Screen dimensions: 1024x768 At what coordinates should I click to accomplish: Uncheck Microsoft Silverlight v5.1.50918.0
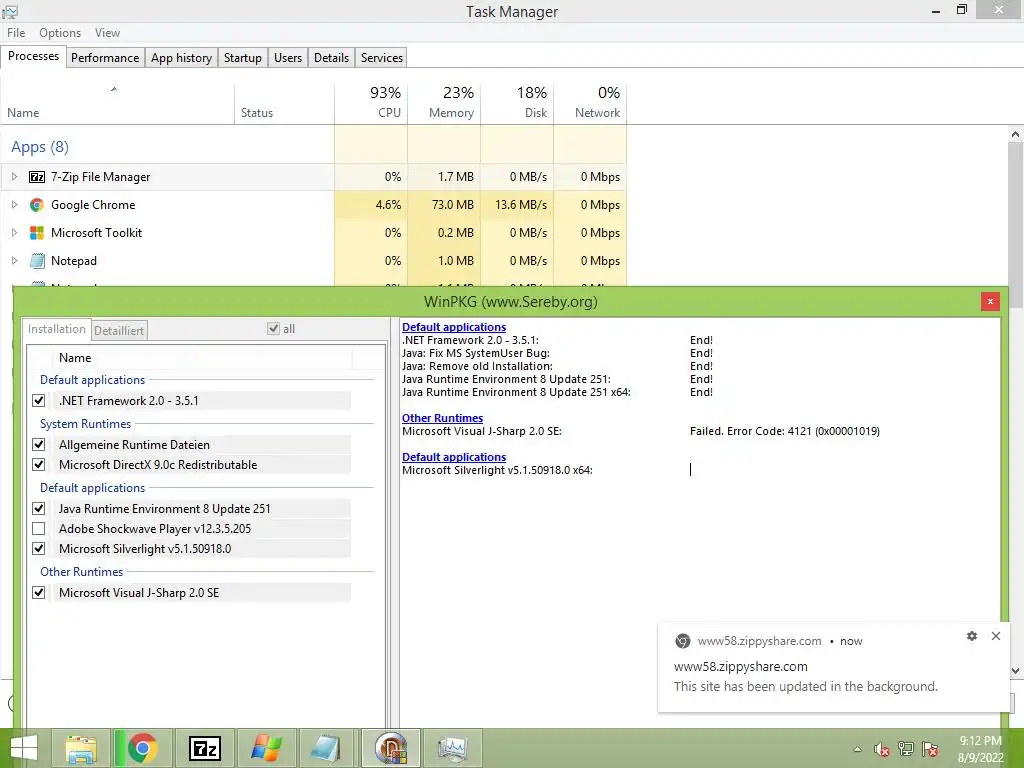point(39,549)
